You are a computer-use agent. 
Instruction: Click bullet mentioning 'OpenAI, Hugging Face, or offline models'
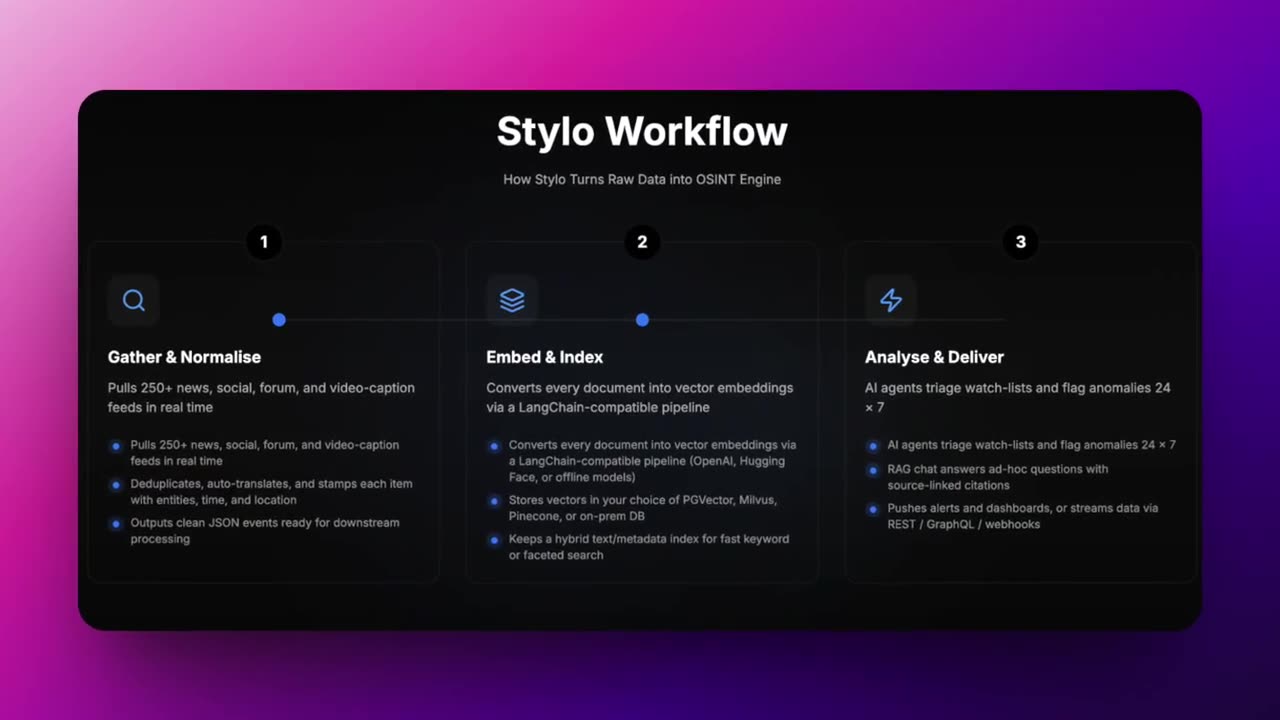[653, 461]
